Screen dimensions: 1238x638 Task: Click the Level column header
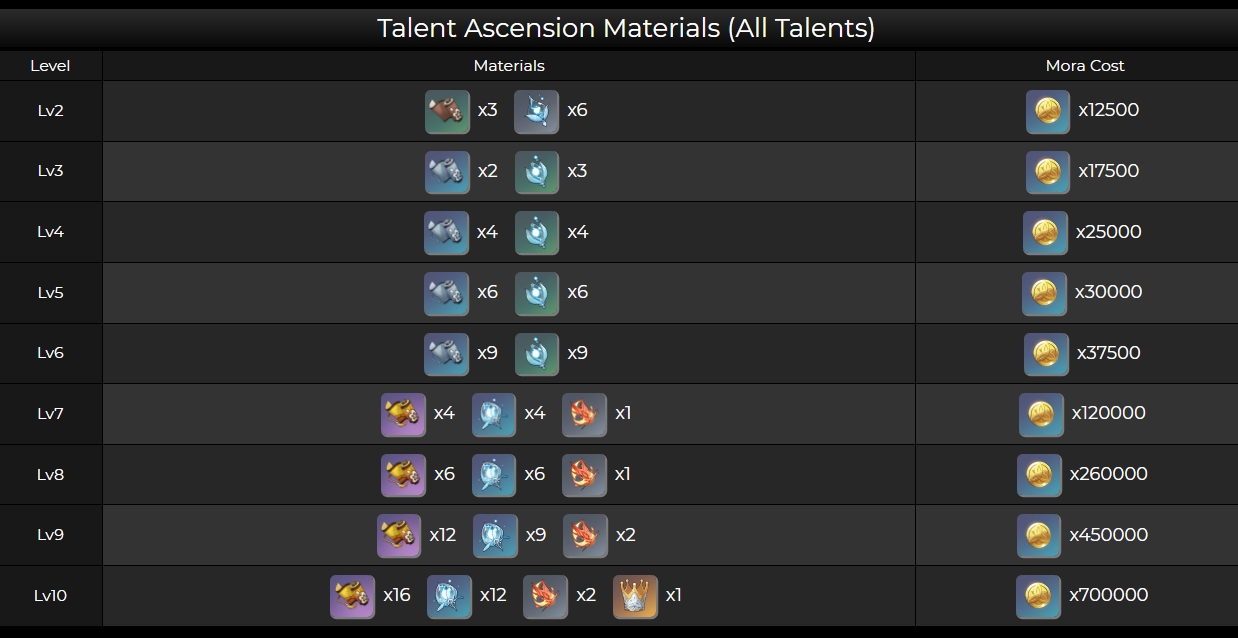pos(50,66)
